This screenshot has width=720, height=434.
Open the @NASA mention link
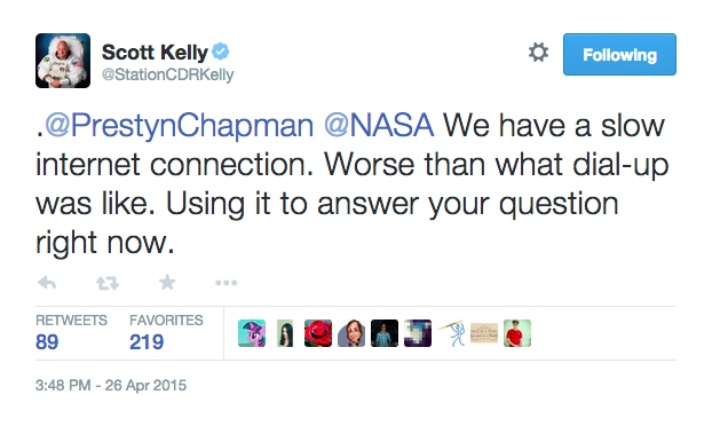pyautogui.click(x=381, y=127)
